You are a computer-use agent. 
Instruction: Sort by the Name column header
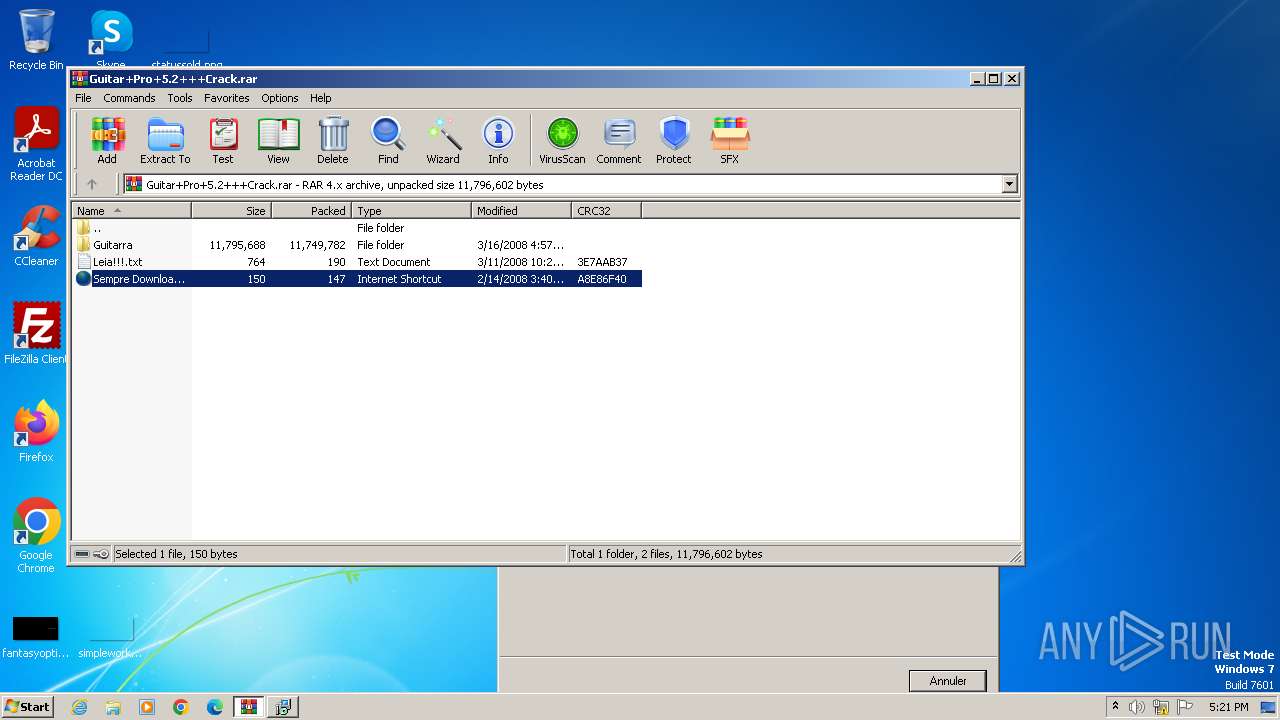131,211
